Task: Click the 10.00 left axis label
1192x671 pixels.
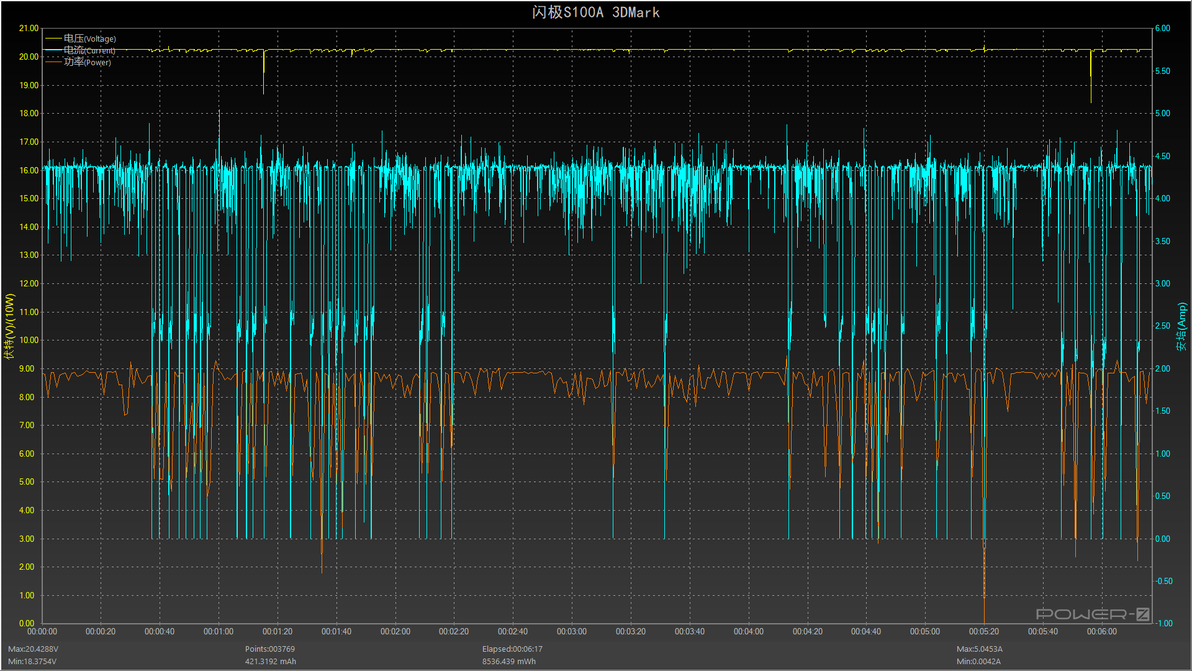Action: (x=28, y=340)
